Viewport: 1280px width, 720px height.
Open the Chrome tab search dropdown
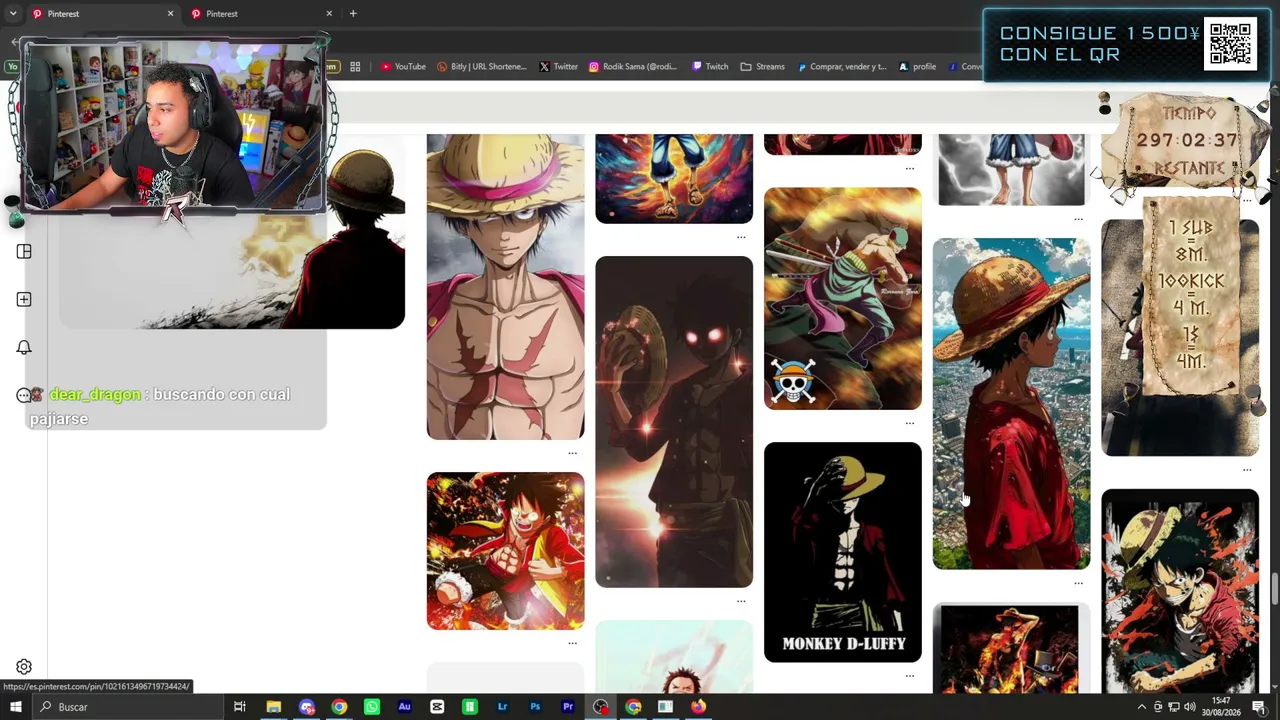click(x=14, y=14)
